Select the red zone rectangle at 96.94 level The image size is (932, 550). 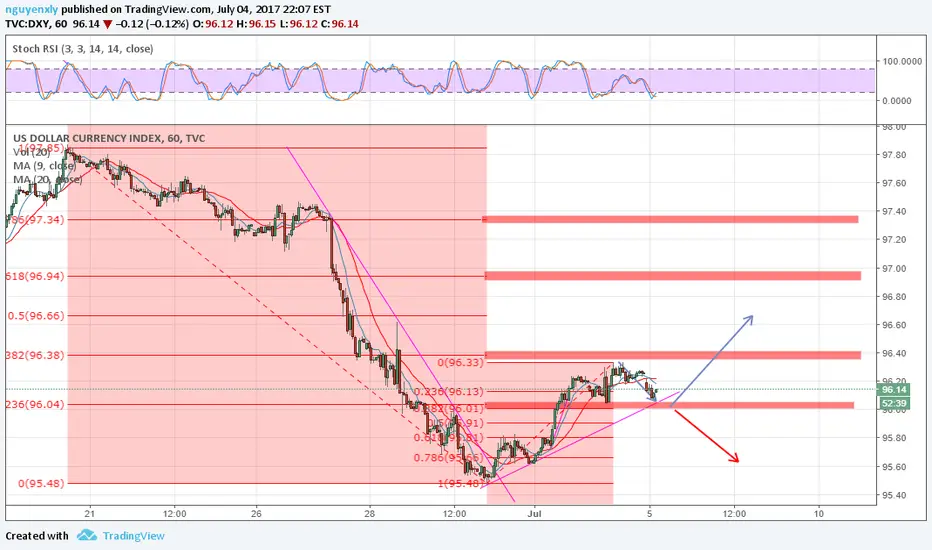tap(673, 276)
